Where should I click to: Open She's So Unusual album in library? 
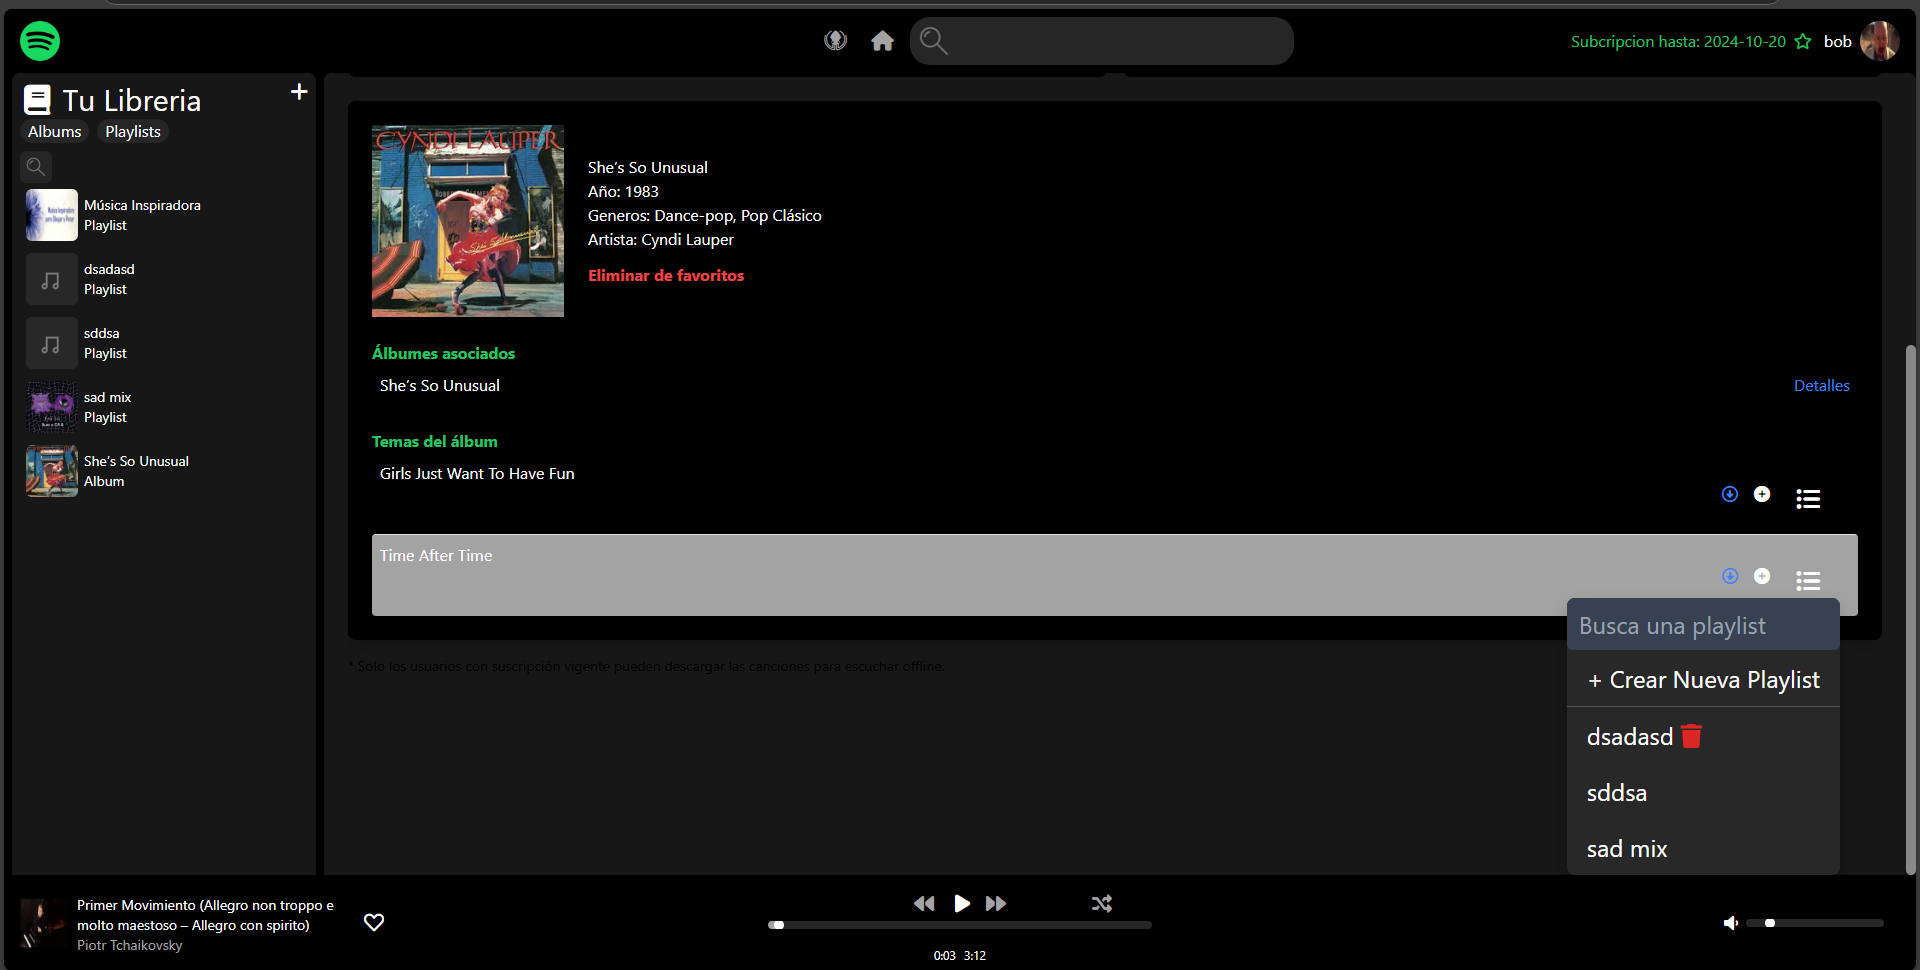click(164, 471)
